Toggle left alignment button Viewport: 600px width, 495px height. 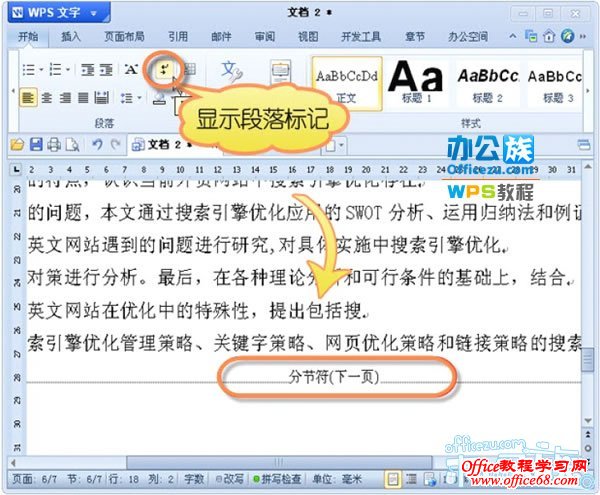pyautogui.click(x=28, y=98)
